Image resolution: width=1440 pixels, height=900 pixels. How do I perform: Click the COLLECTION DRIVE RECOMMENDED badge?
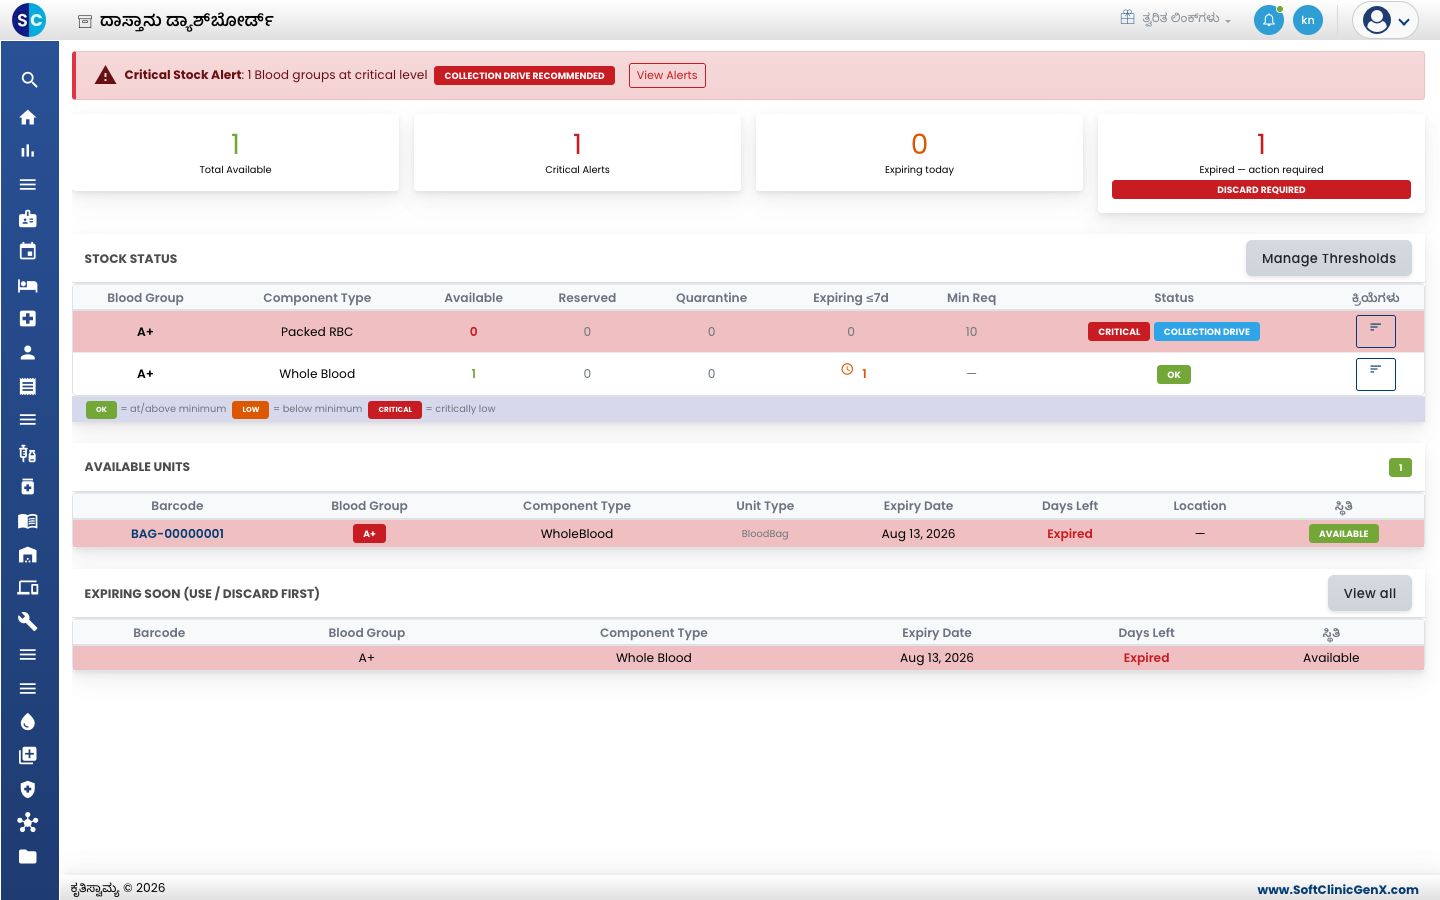point(524,75)
